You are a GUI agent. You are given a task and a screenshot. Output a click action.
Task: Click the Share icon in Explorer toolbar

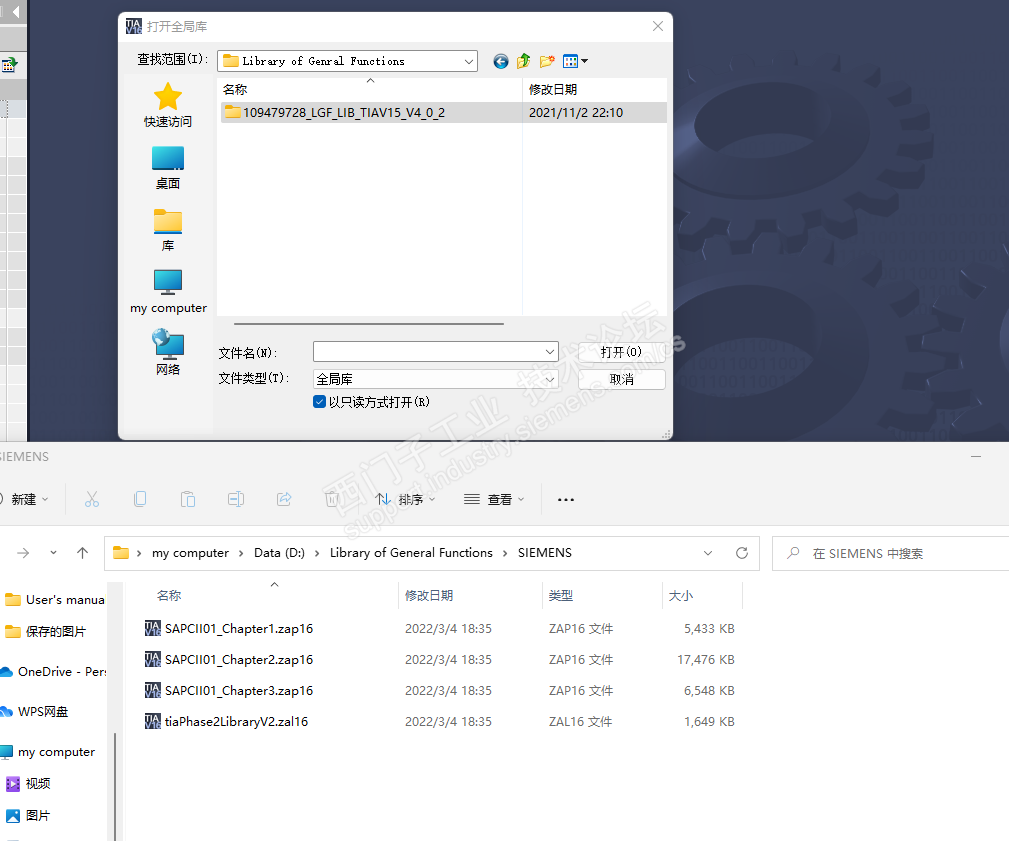click(284, 499)
